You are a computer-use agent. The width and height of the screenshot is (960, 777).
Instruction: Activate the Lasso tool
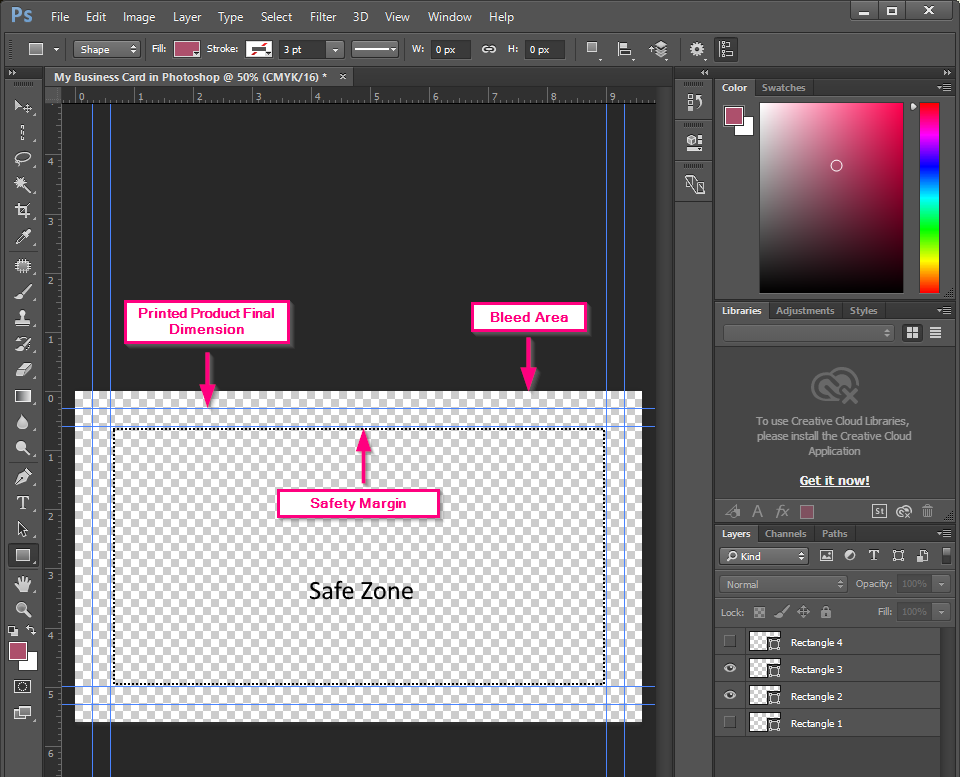(x=24, y=159)
